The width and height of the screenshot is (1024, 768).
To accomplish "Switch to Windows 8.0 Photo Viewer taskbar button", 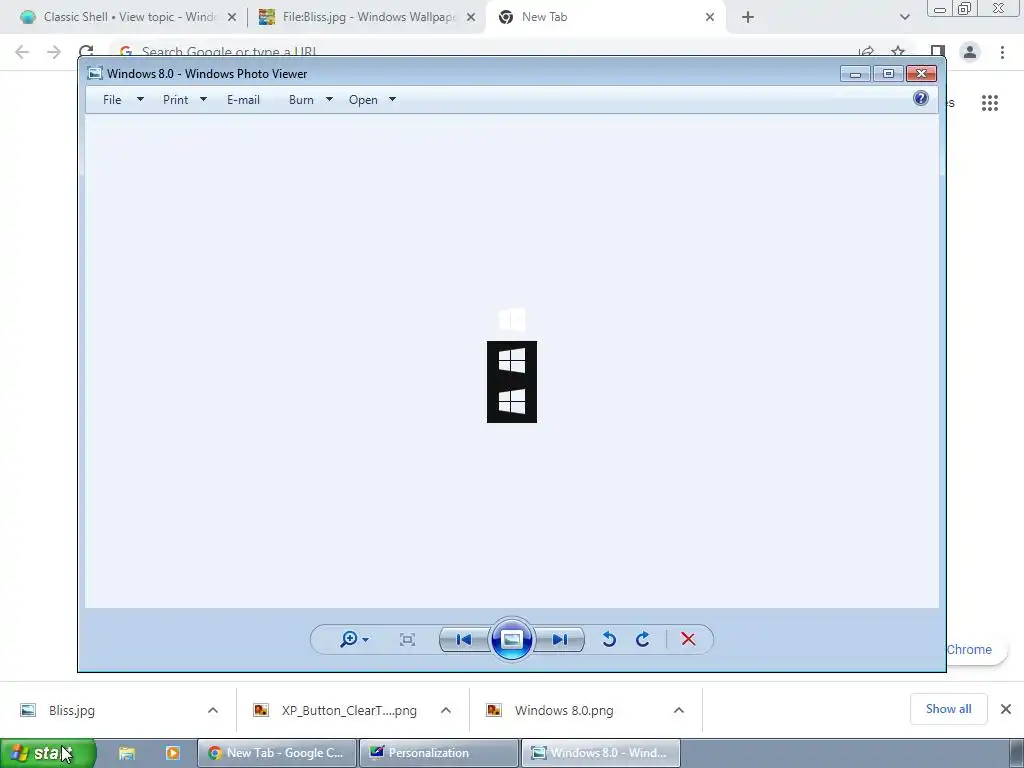I will [x=601, y=753].
